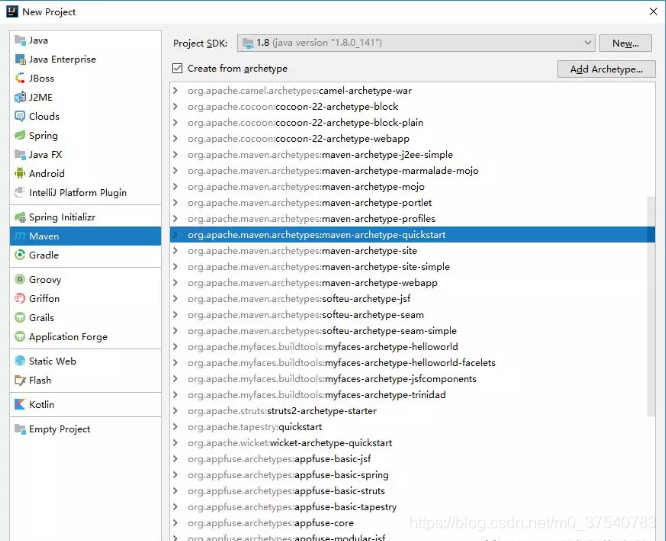Select softeu-archetype-seam-simple row
This screenshot has width=666, height=541.
(x=412, y=331)
